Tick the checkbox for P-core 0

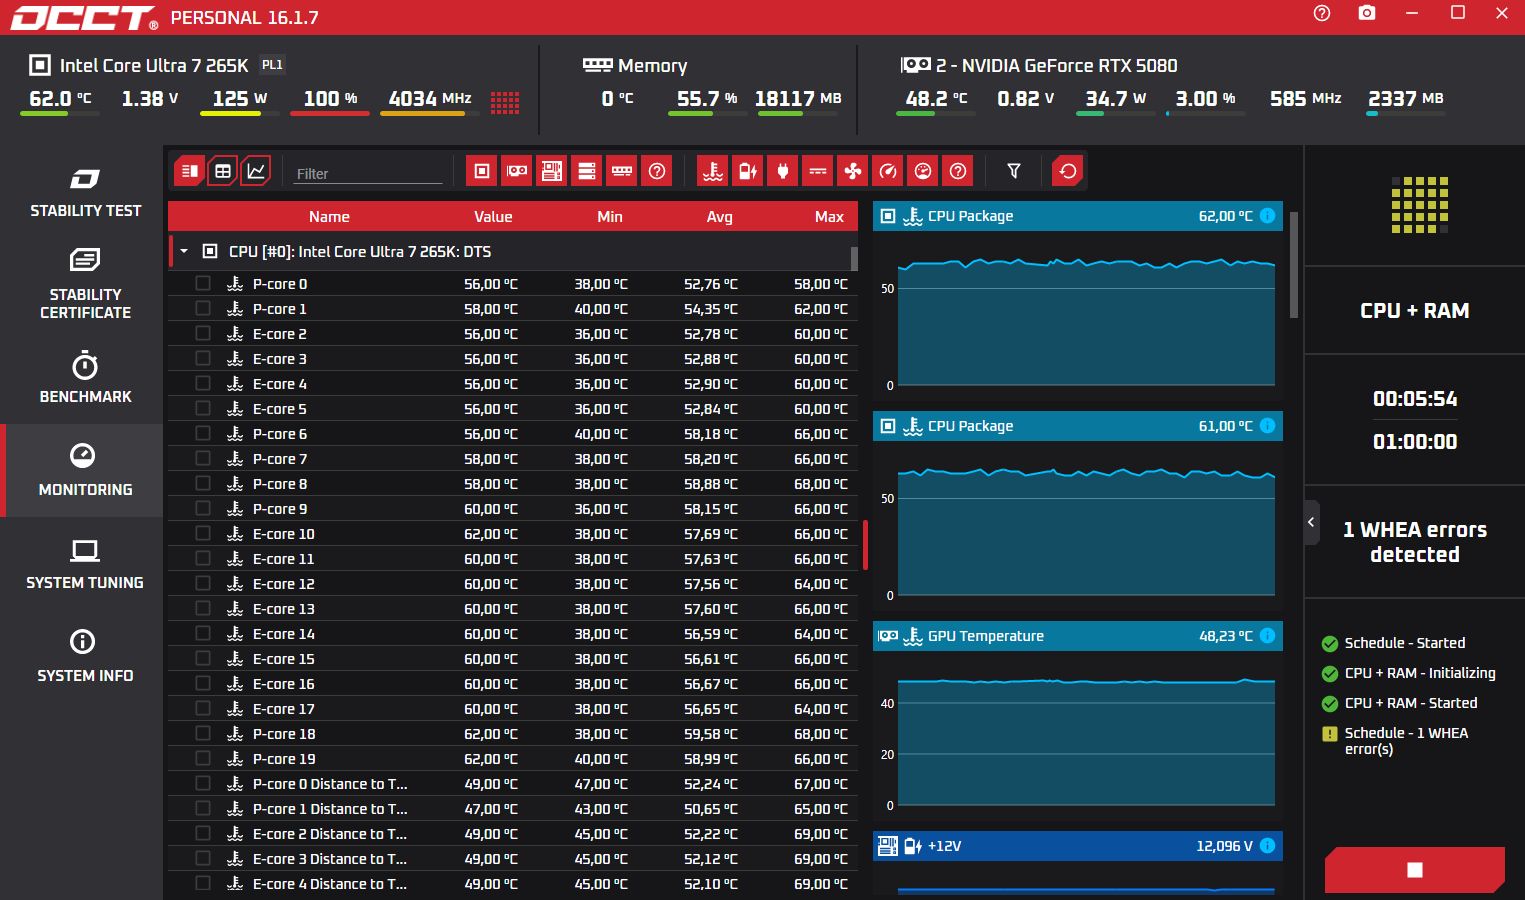coord(203,283)
